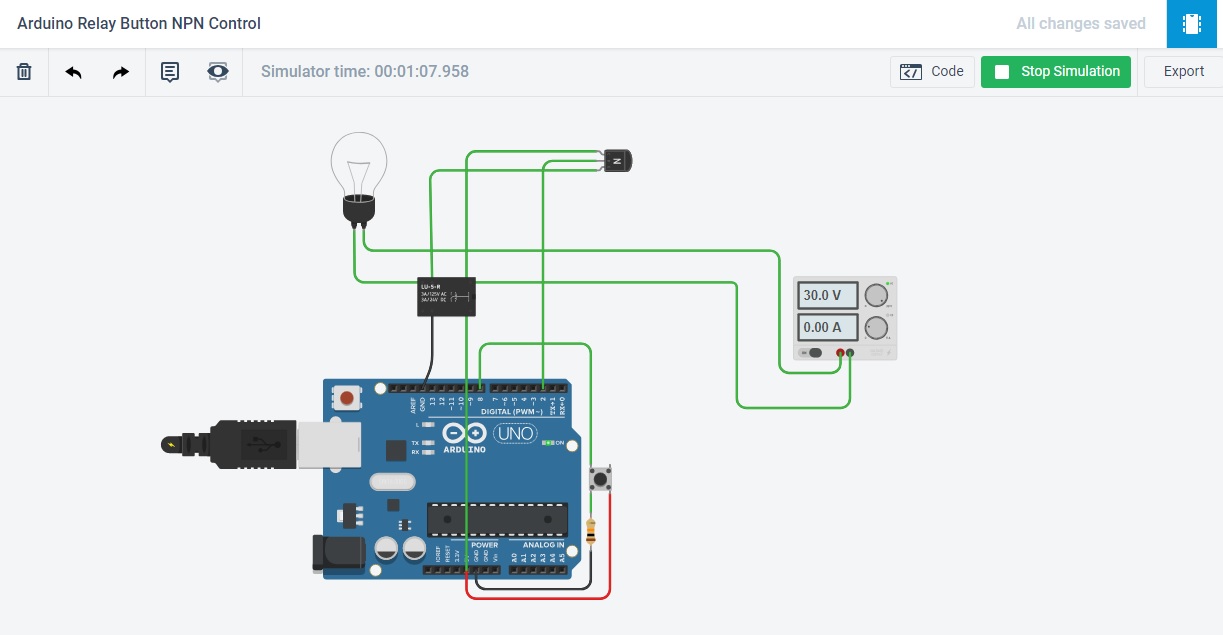Click the All changes saved label
This screenshot has width=1223, height=635.
pyautogui.click(x=1081, y=23)
